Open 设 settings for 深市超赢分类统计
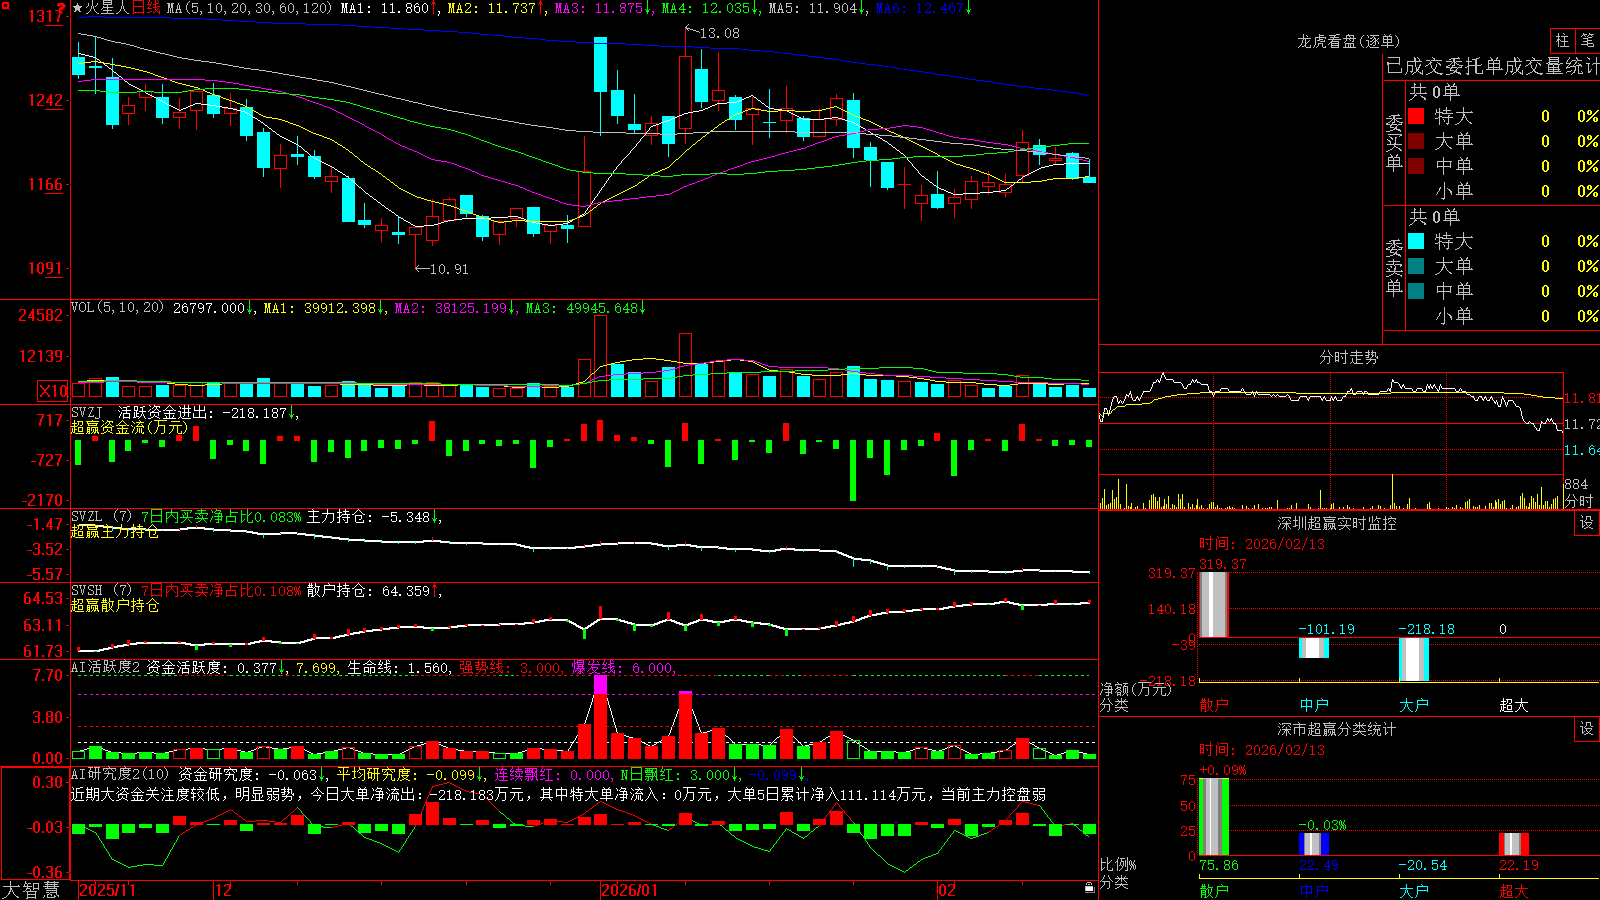The height and width of the screenshot is (900, 1600). pos(1587,729)
